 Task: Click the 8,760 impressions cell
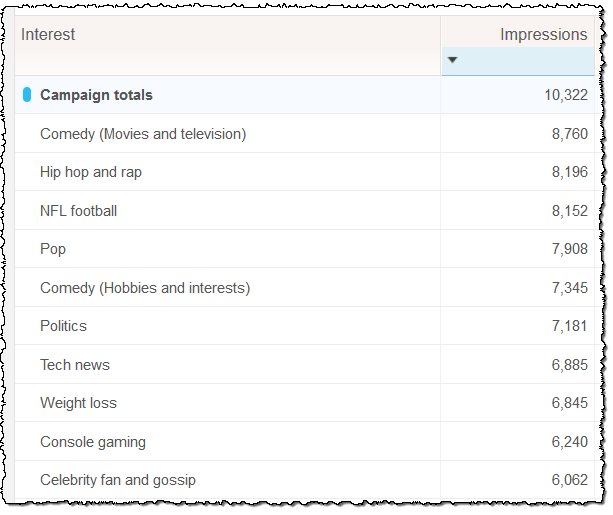pos(569,134)
